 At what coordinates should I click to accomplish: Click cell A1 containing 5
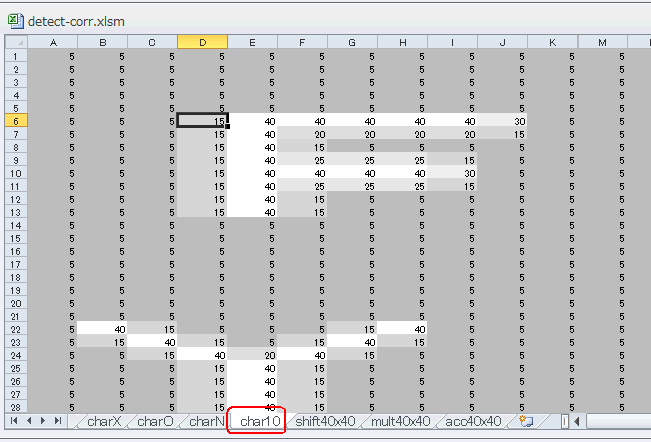coord(53,56)
